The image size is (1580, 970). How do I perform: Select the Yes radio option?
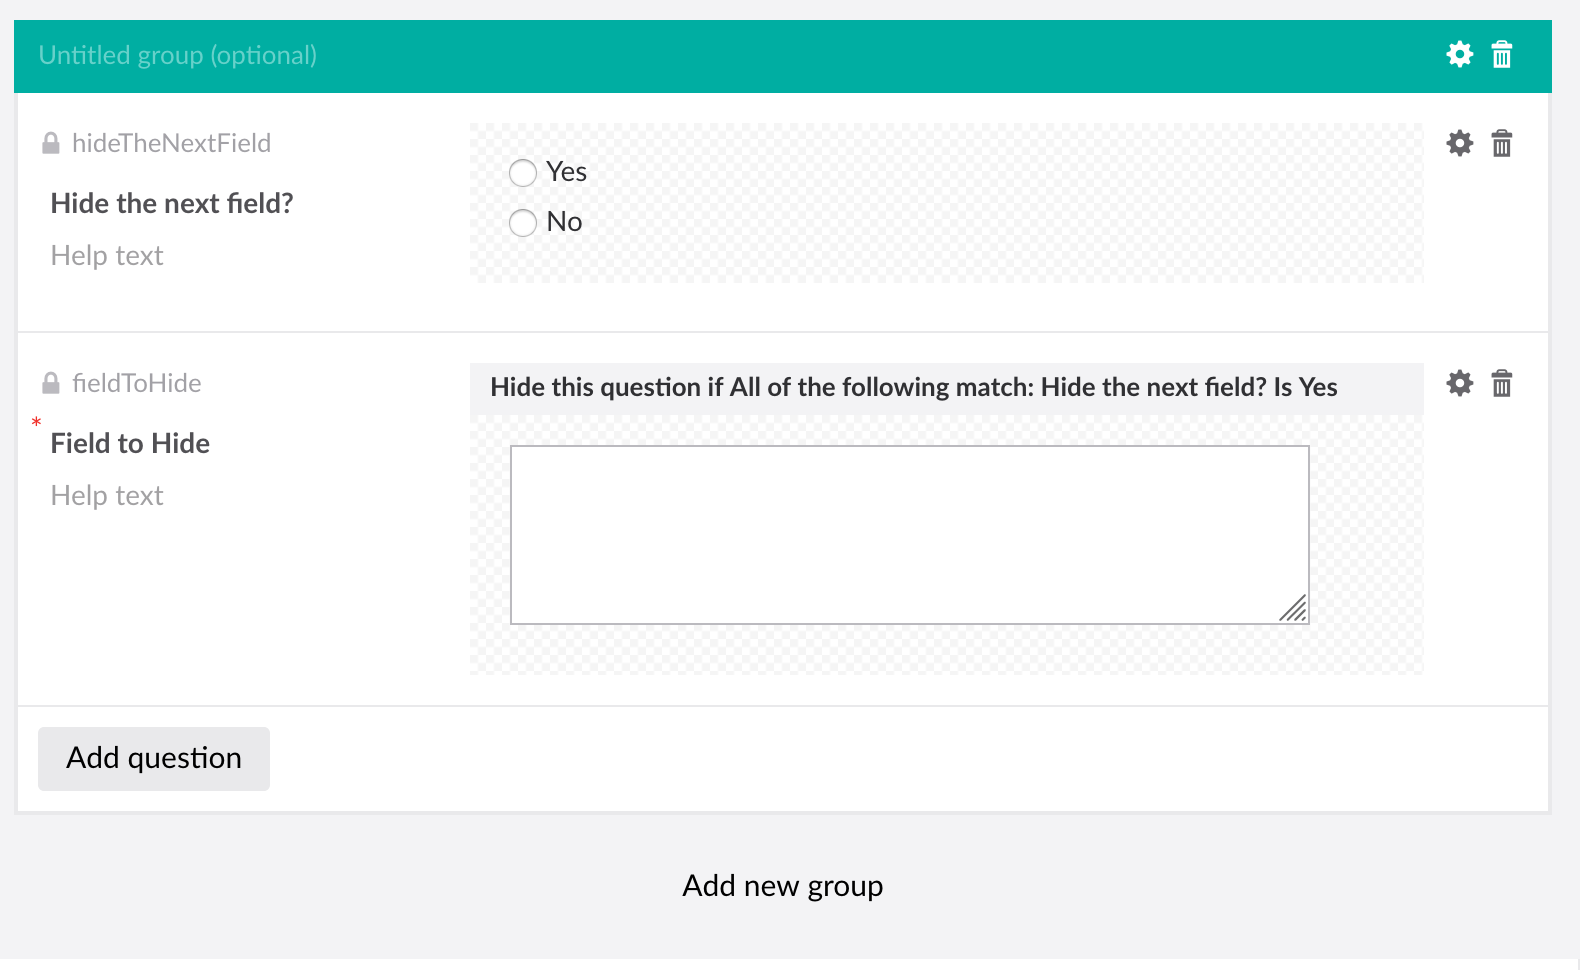click(x=522, y=172)
